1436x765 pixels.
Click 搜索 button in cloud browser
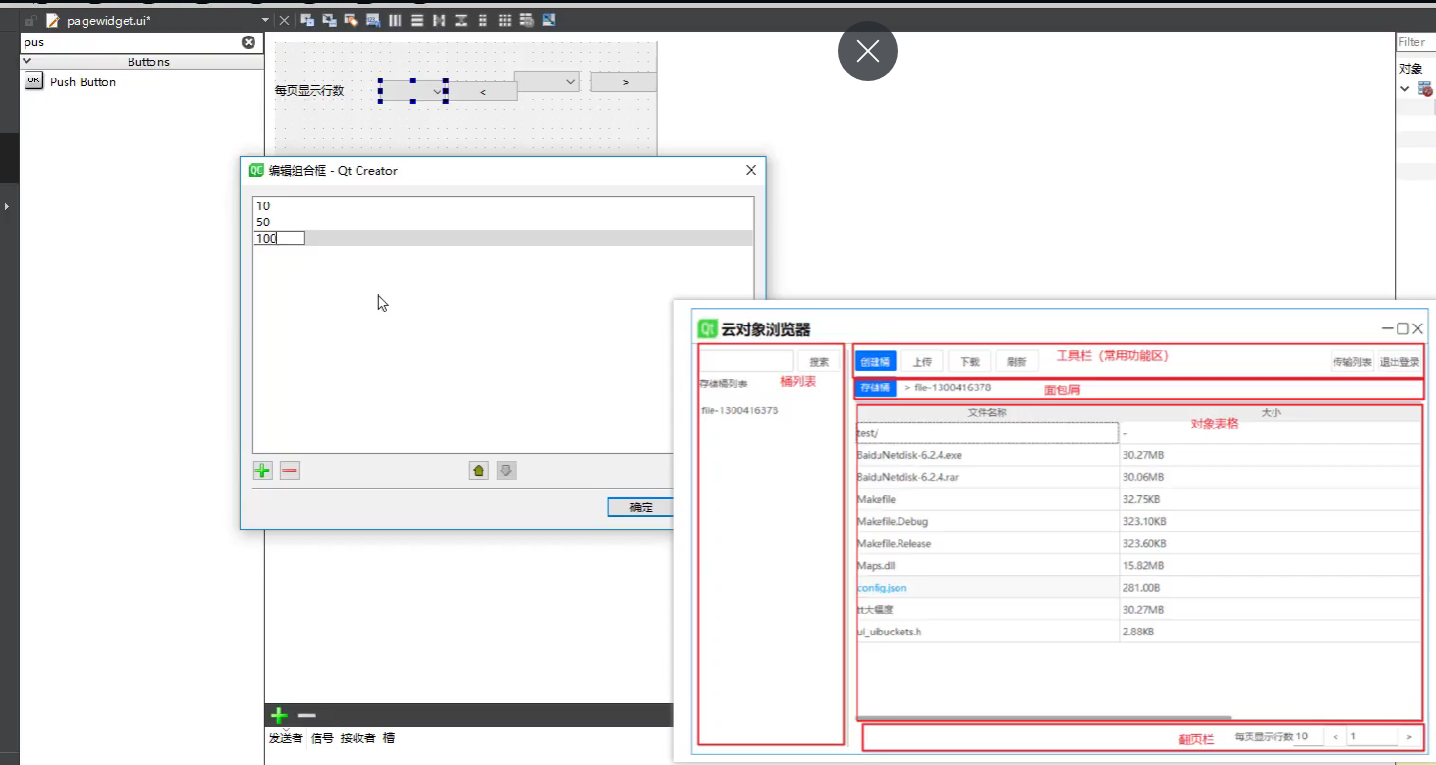(819, 362)
